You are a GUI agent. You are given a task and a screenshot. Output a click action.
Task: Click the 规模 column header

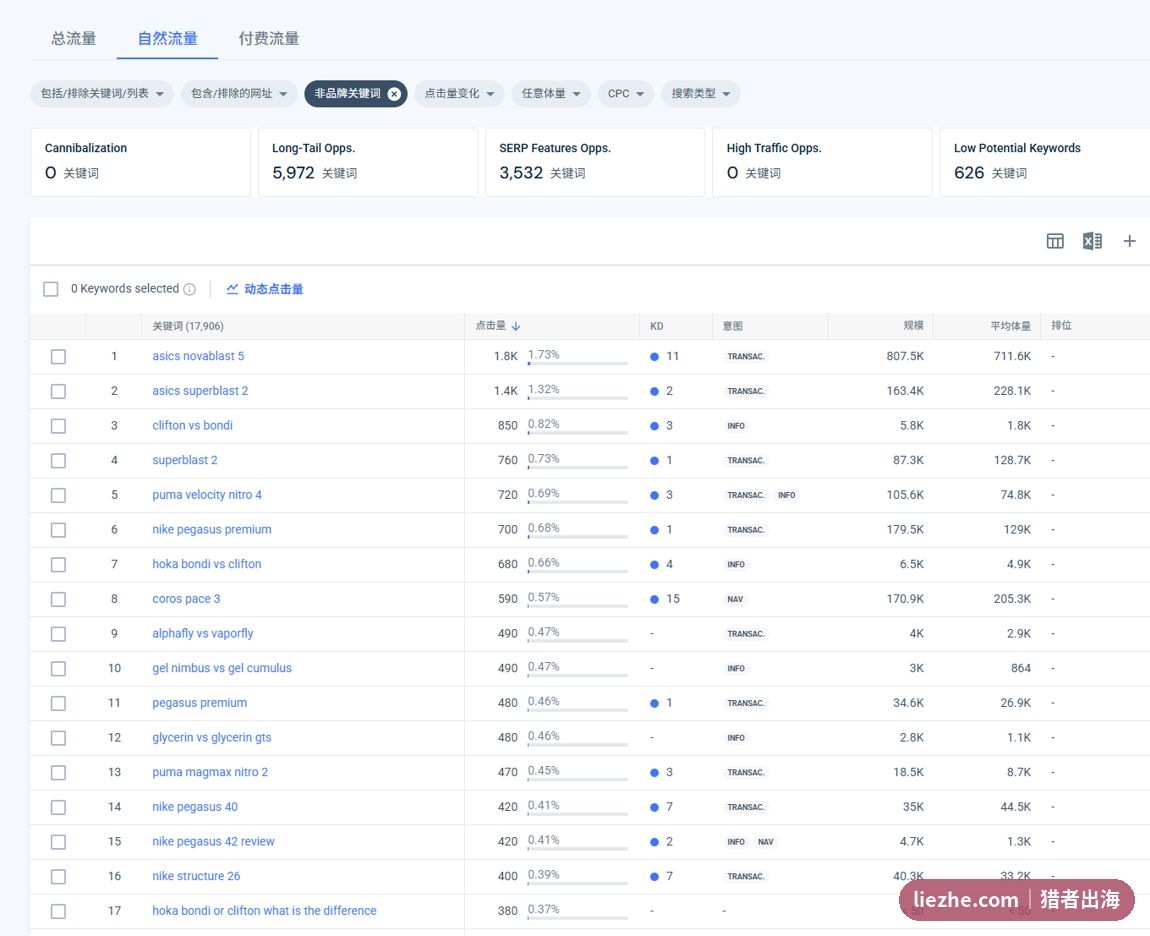(913, 326)
